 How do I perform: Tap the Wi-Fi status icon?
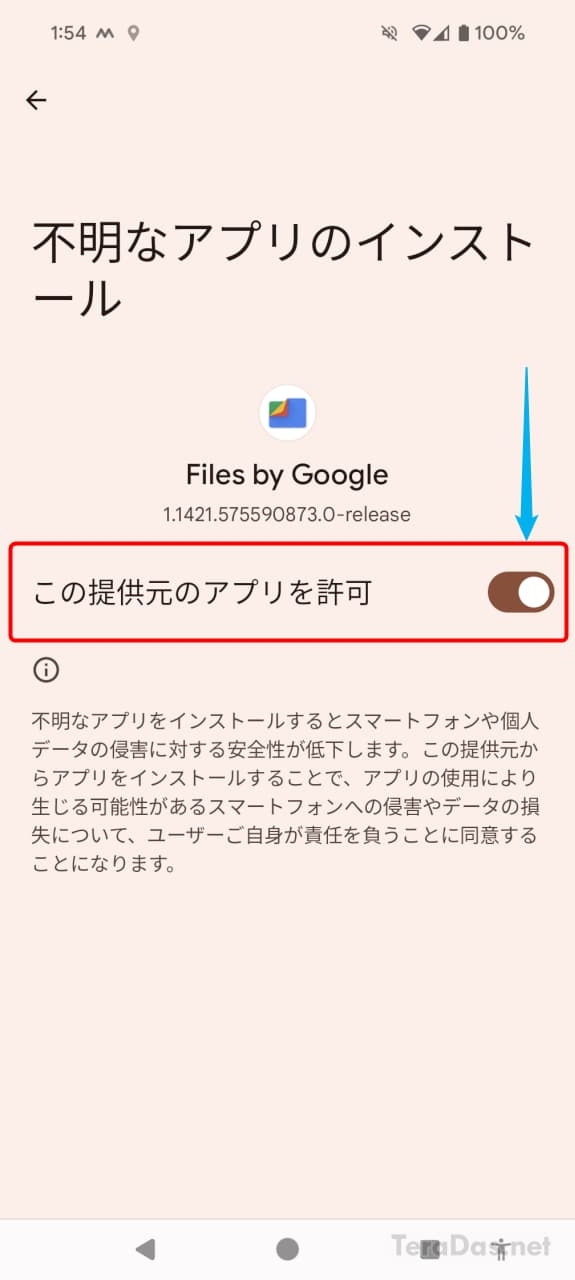[x=421, y=33]
